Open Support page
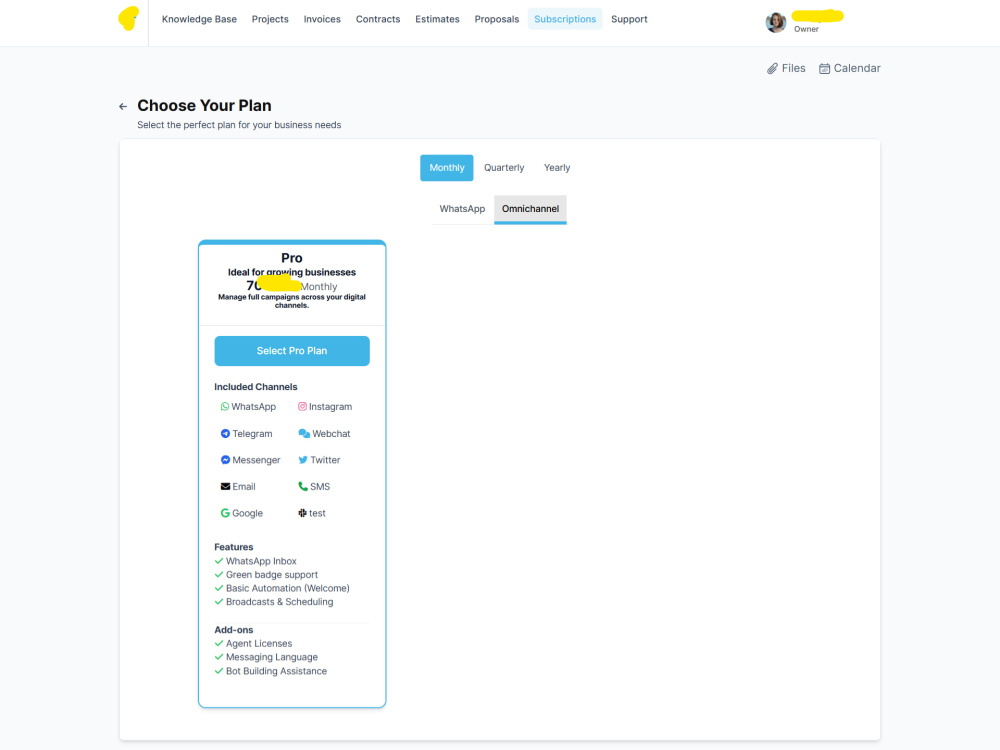The image size is (1000, 750). pos(629,19)
